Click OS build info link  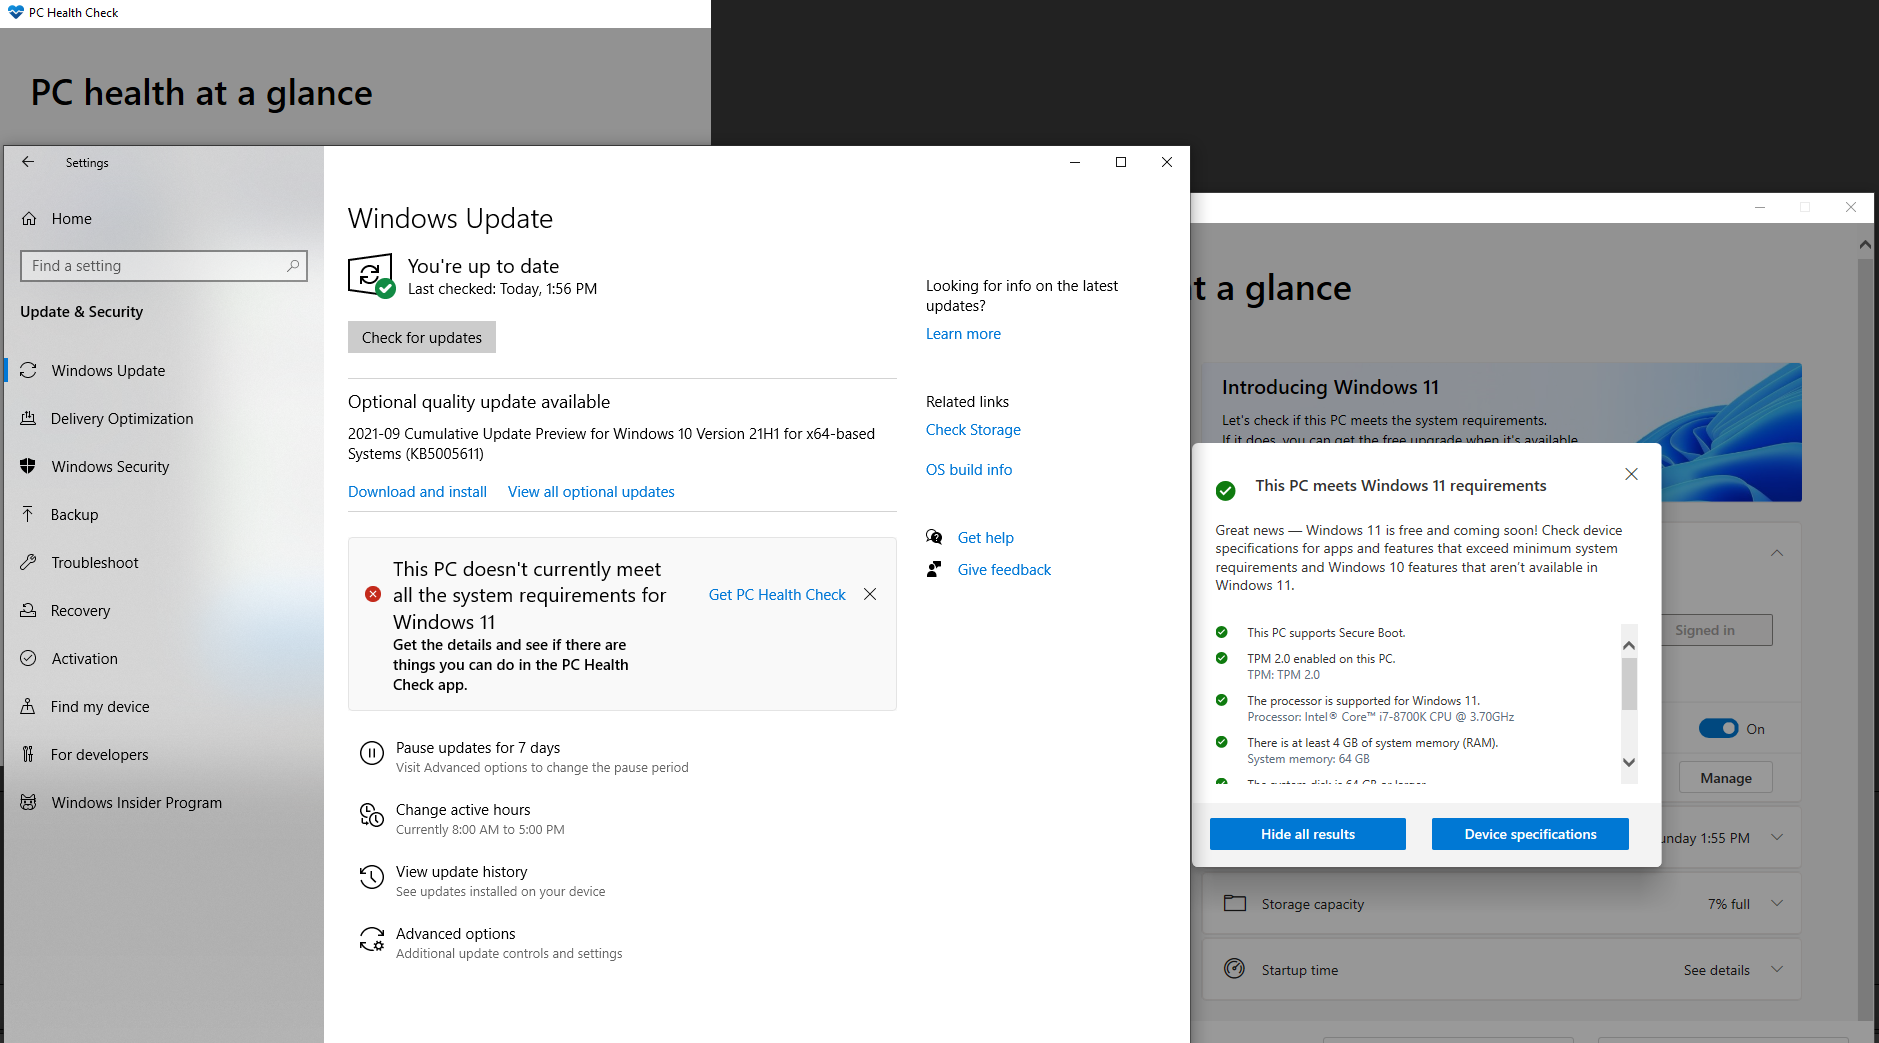(969, 470)
